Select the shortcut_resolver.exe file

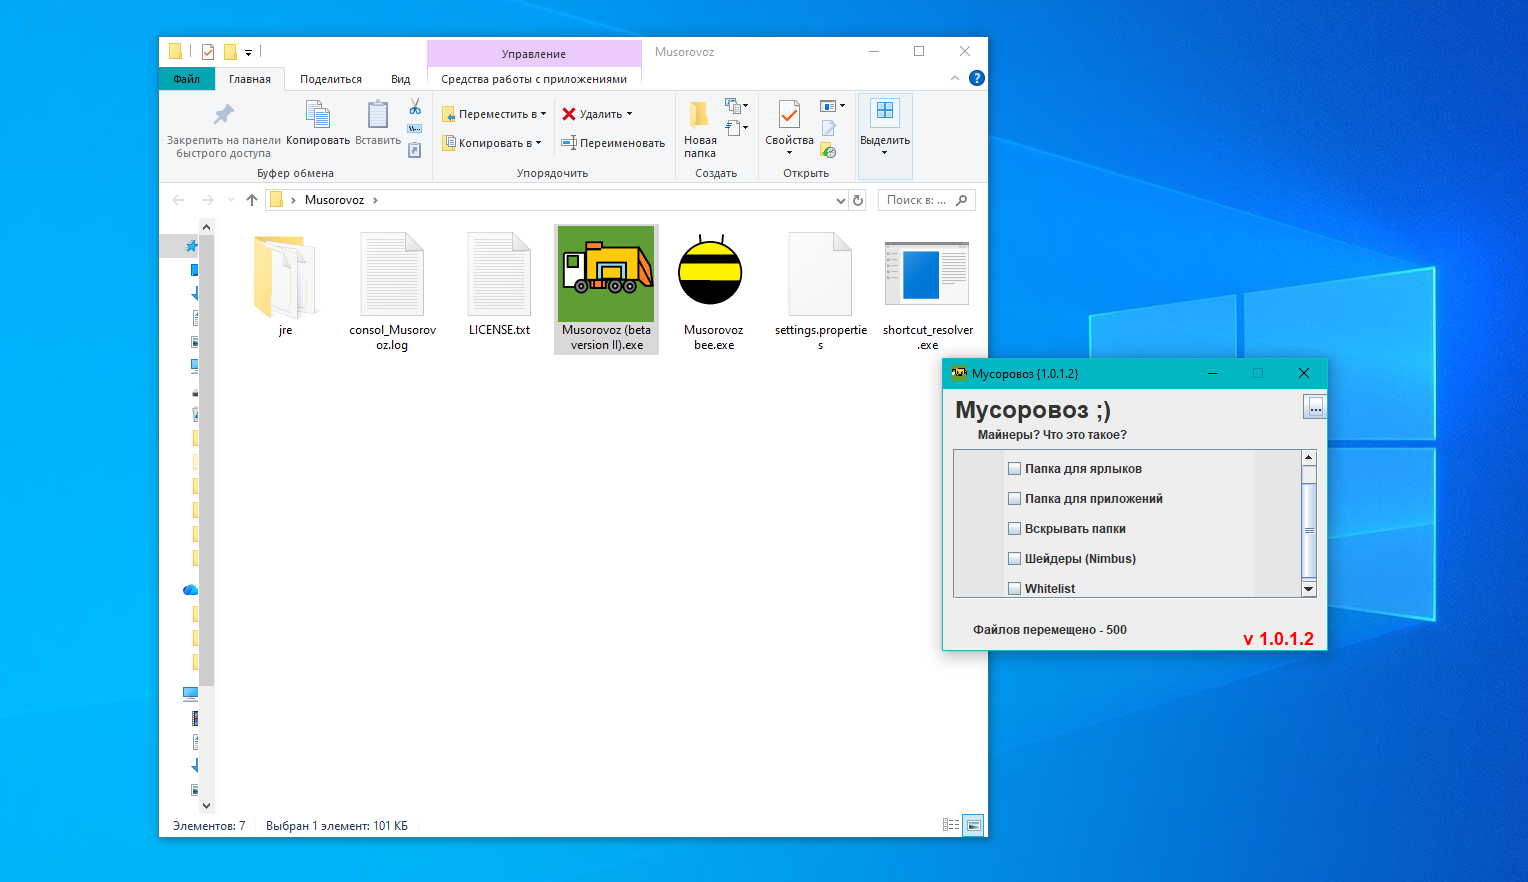(926, 273)
